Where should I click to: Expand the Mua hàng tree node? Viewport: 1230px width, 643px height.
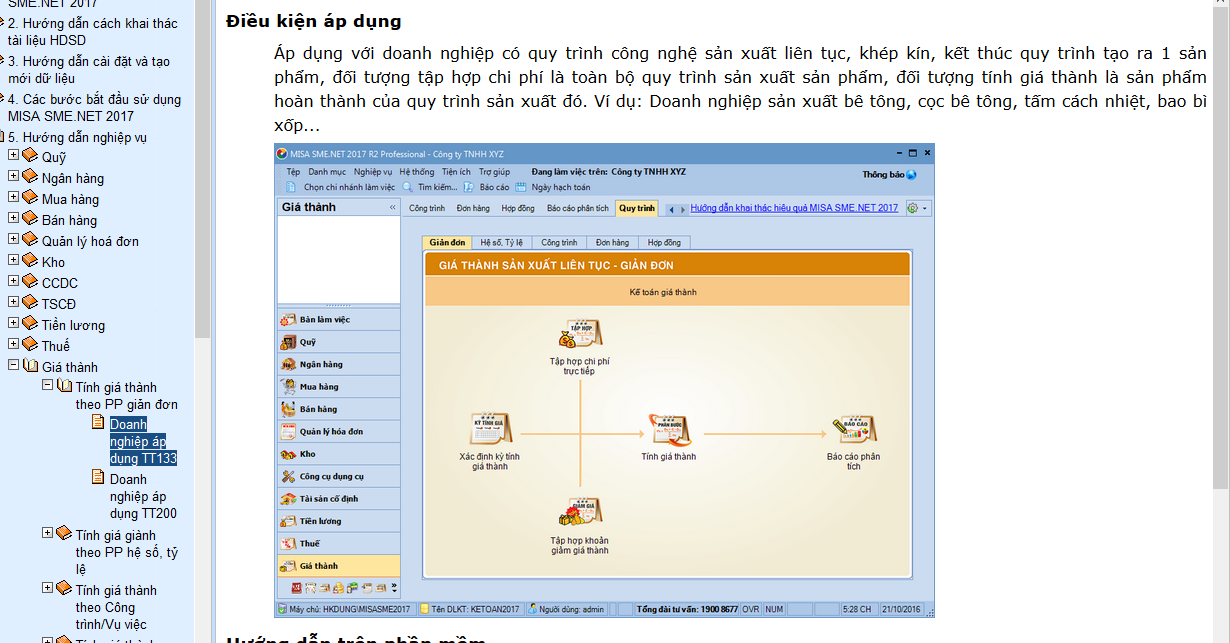(x=13, y=198)
